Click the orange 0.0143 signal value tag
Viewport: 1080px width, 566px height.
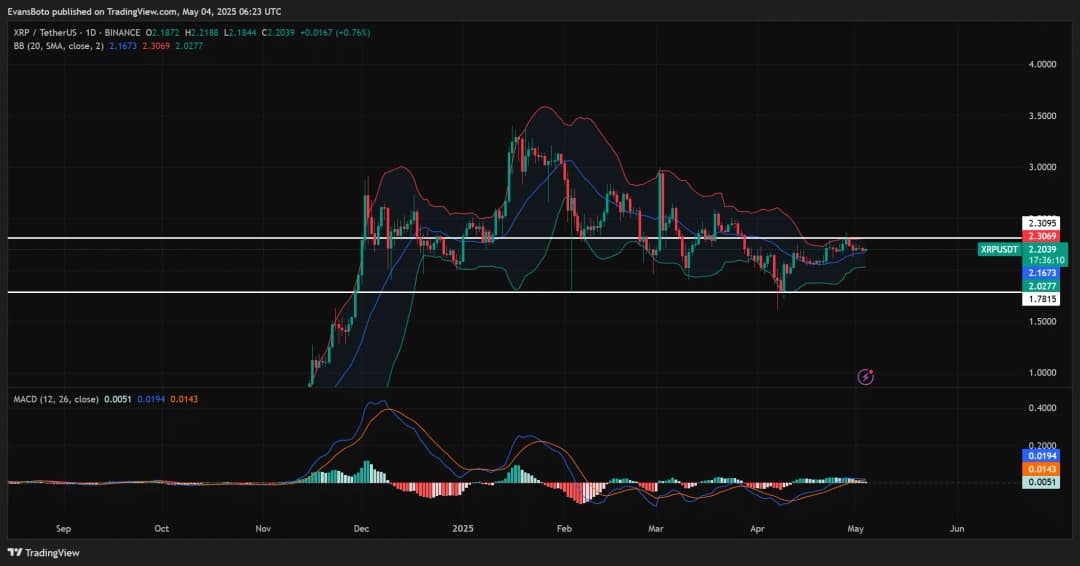[1040, 468]
